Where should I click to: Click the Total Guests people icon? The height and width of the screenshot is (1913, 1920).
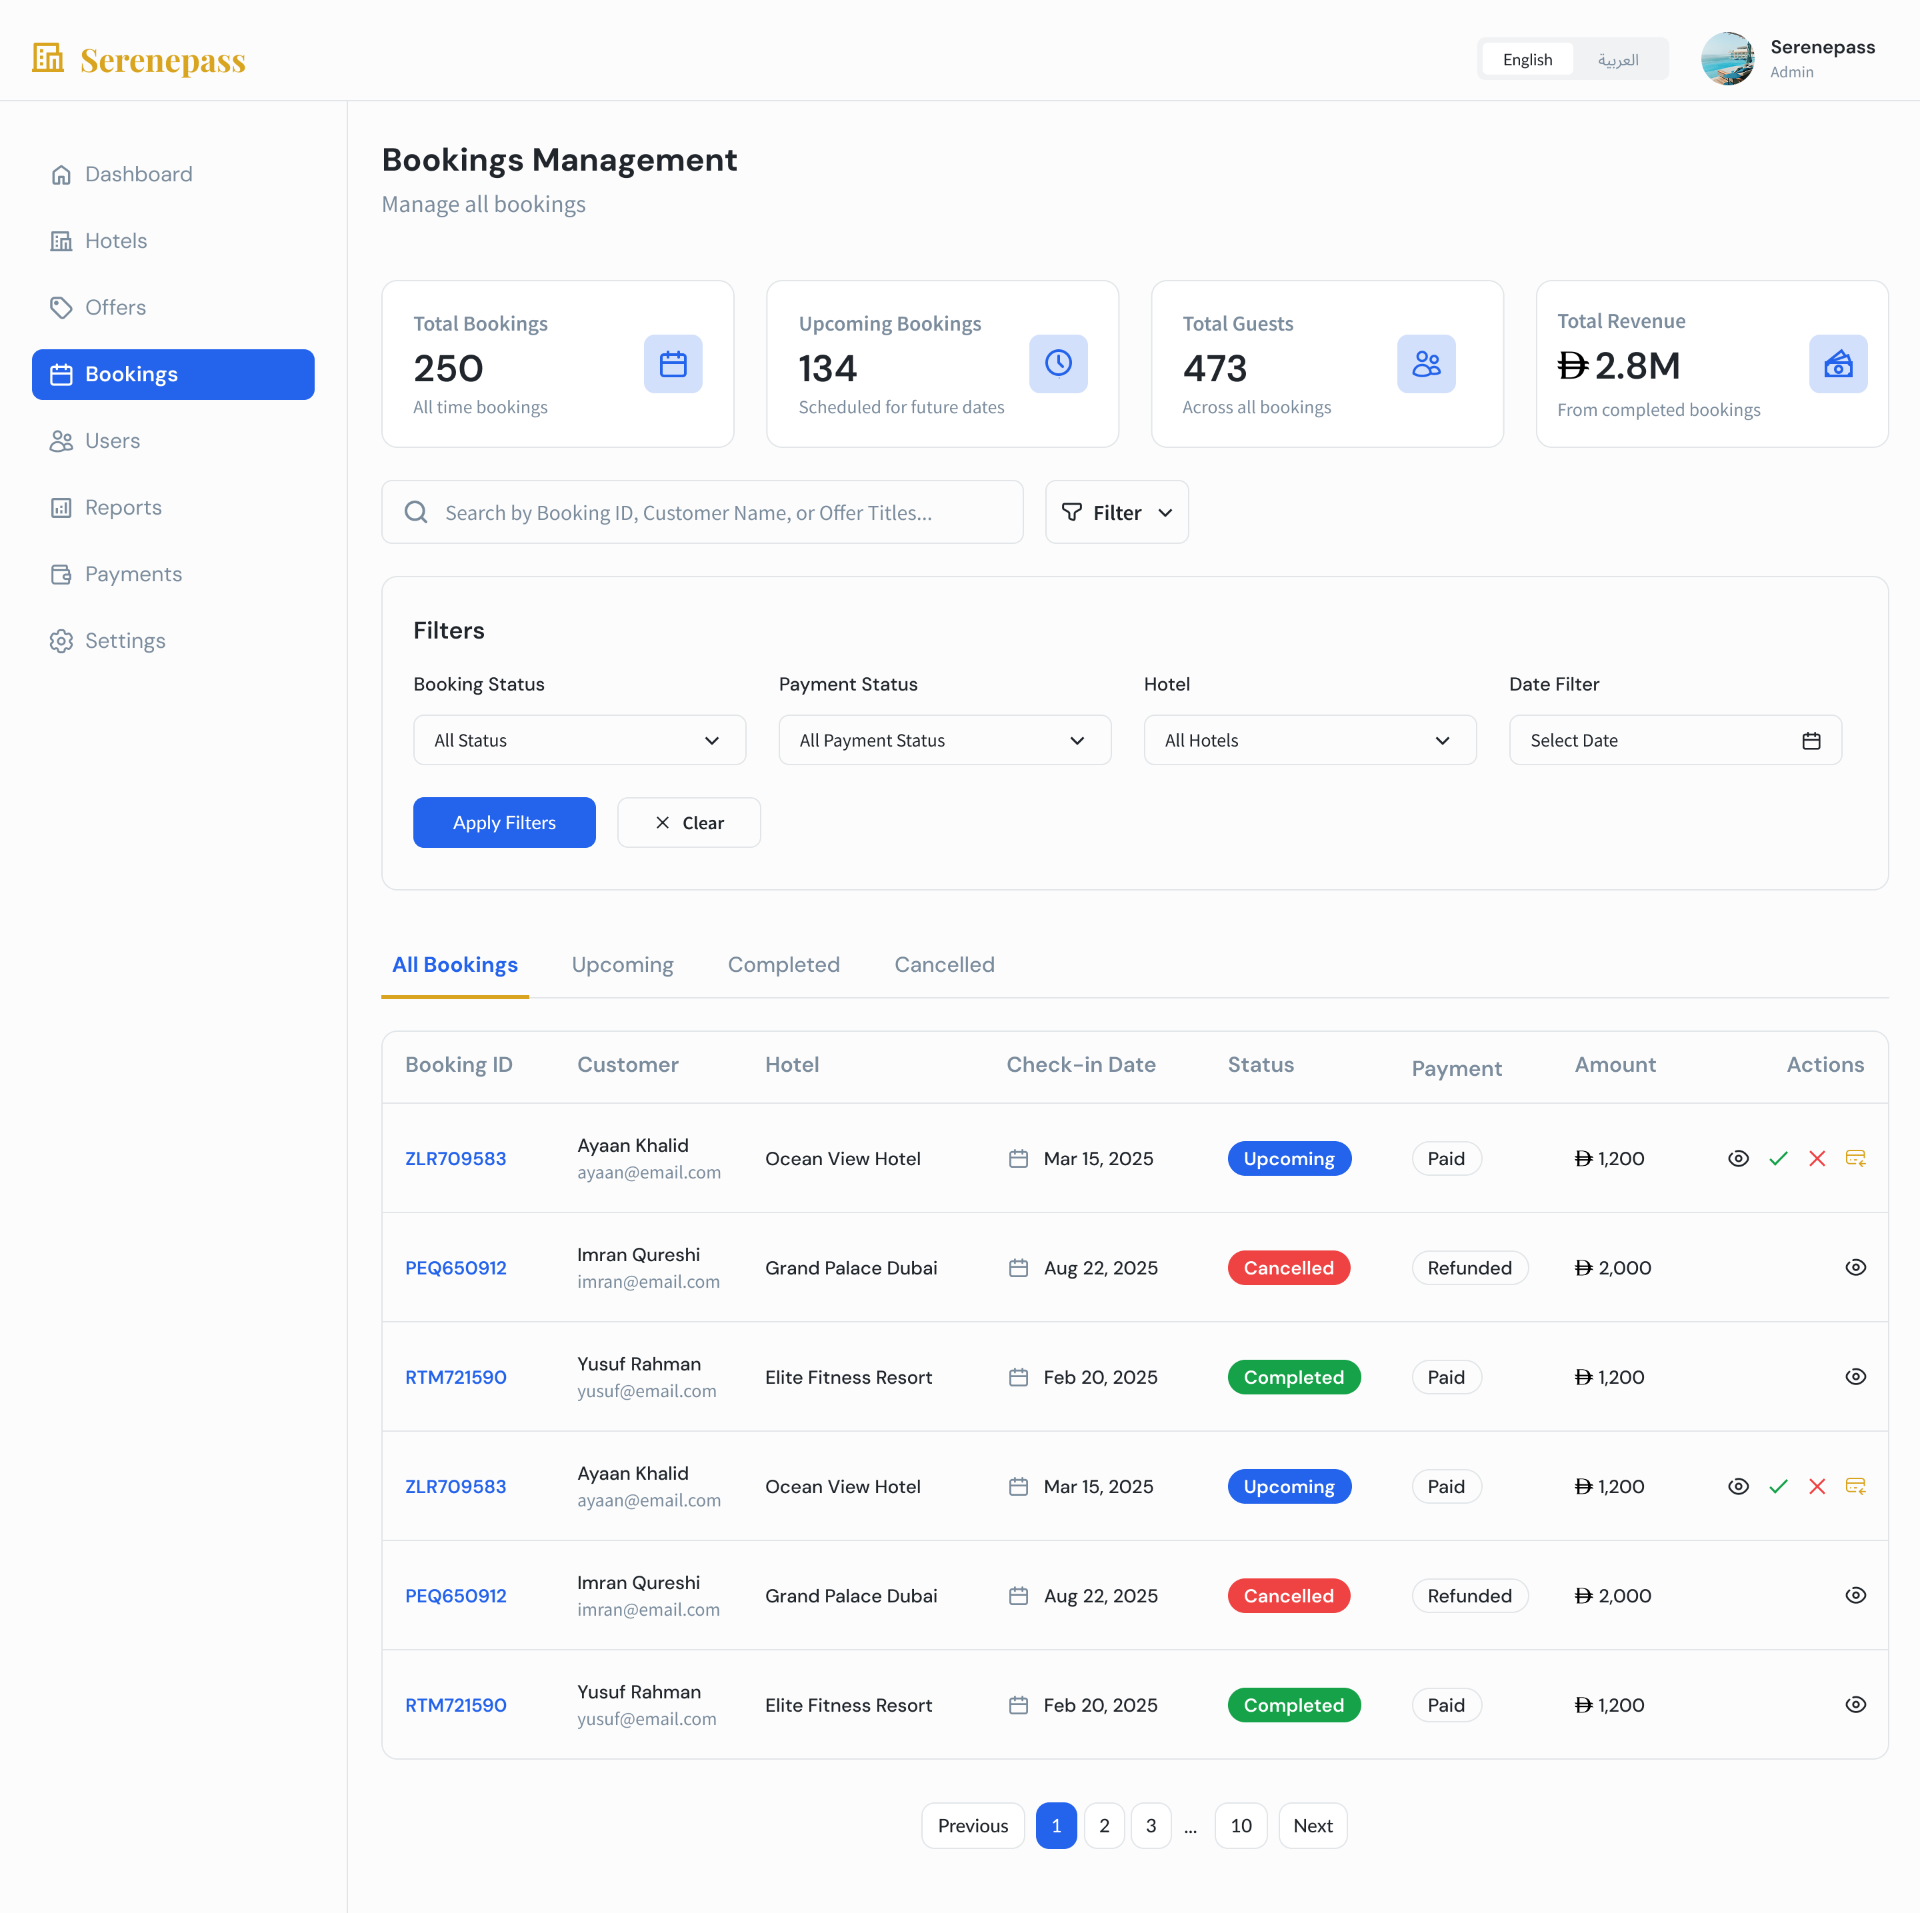pyautogui.click(x=1426, y=364)
